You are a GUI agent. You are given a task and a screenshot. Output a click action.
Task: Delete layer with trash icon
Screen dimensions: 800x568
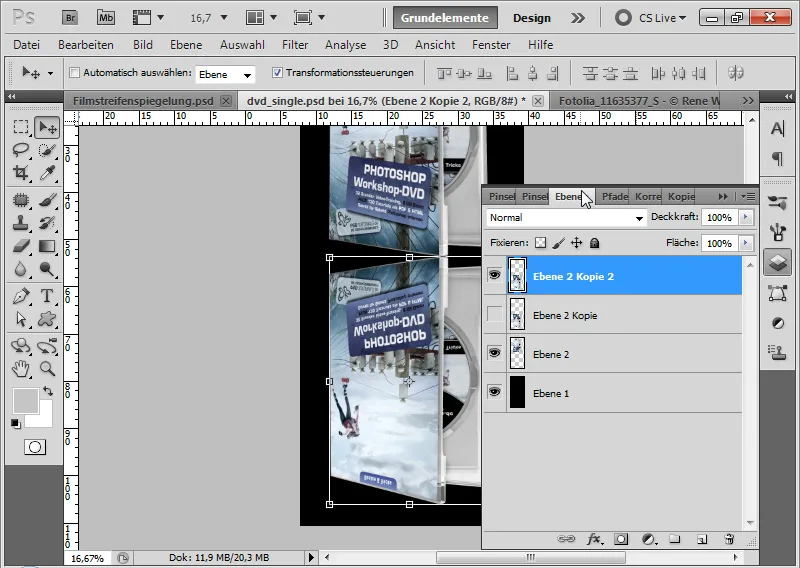(x=729, y=539)
